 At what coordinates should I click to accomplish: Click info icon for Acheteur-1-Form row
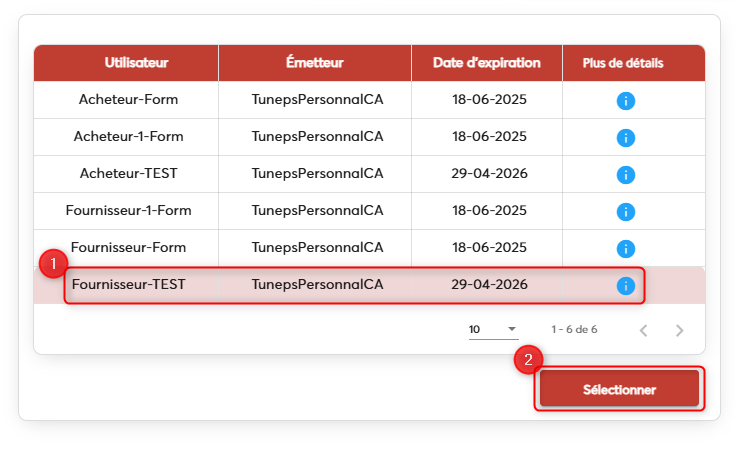pos(626,137)
